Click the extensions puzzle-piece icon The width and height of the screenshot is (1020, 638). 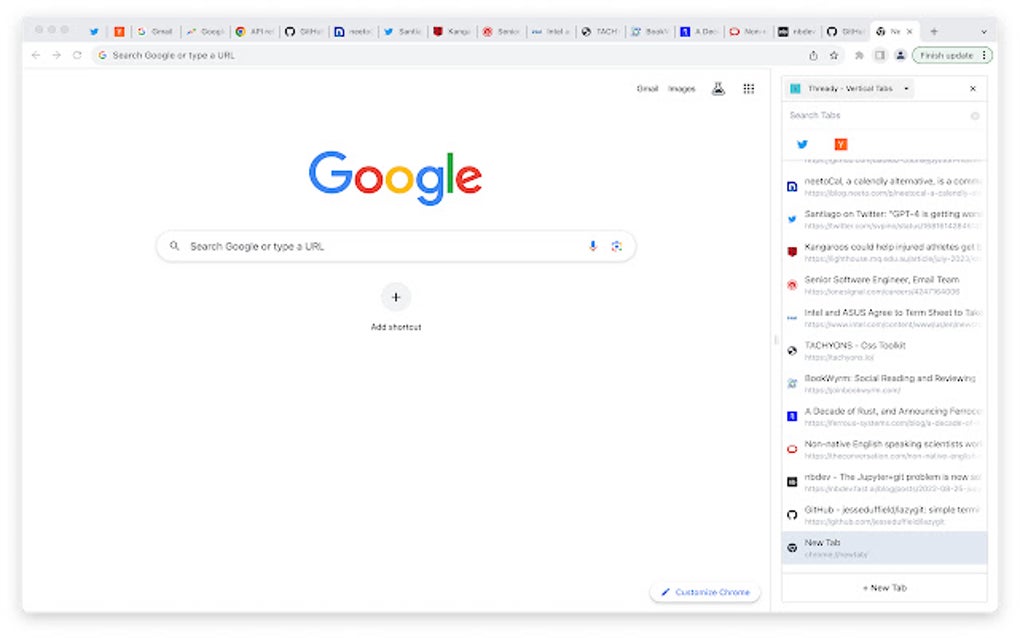(x=858, y=55)
